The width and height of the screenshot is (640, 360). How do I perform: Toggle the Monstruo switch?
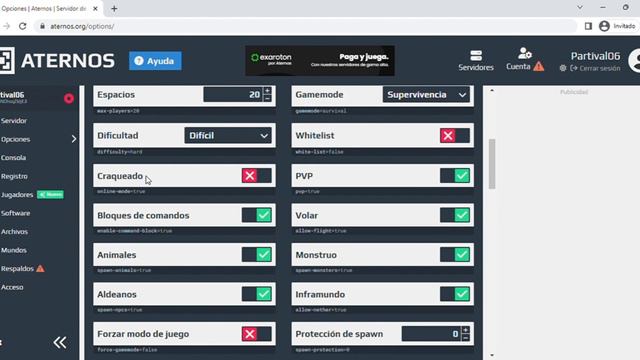(x=455, y=255)
